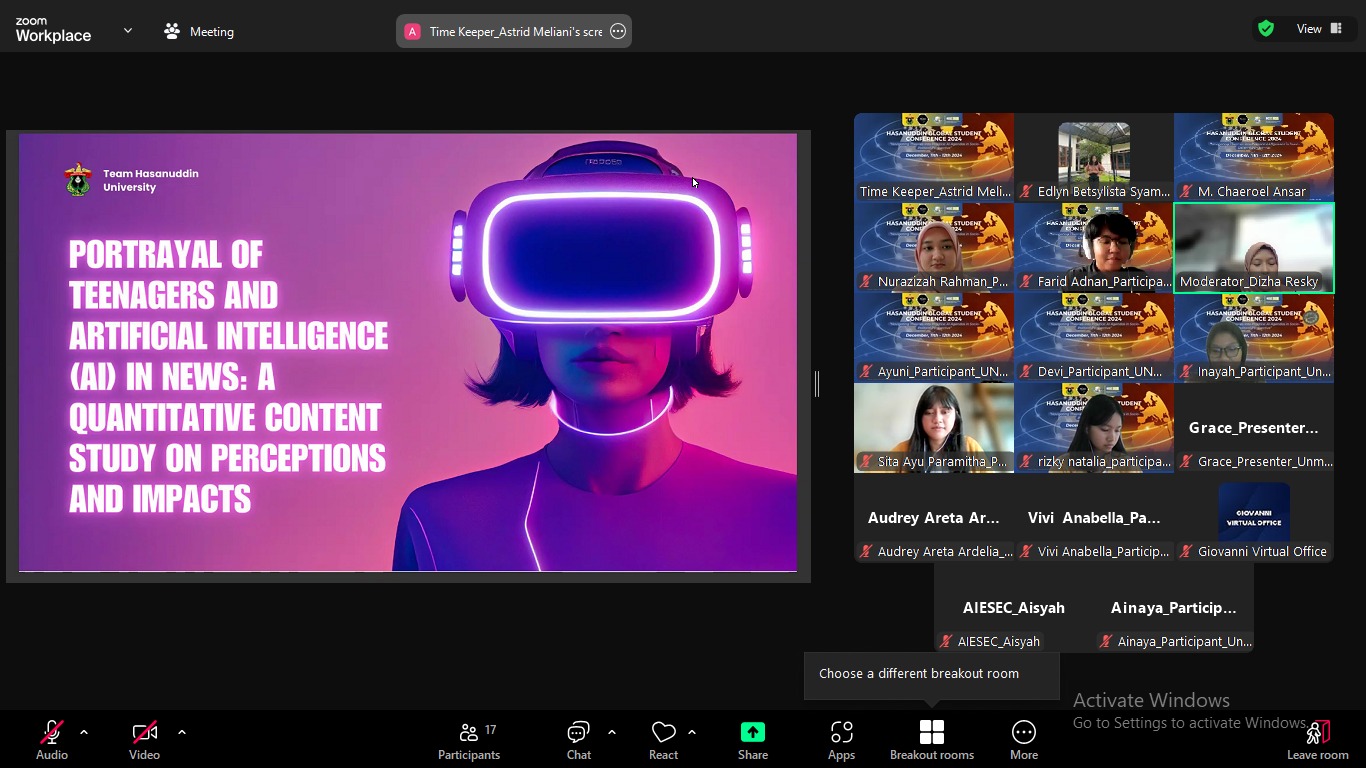Open the View layout menu

(1319, 29)
